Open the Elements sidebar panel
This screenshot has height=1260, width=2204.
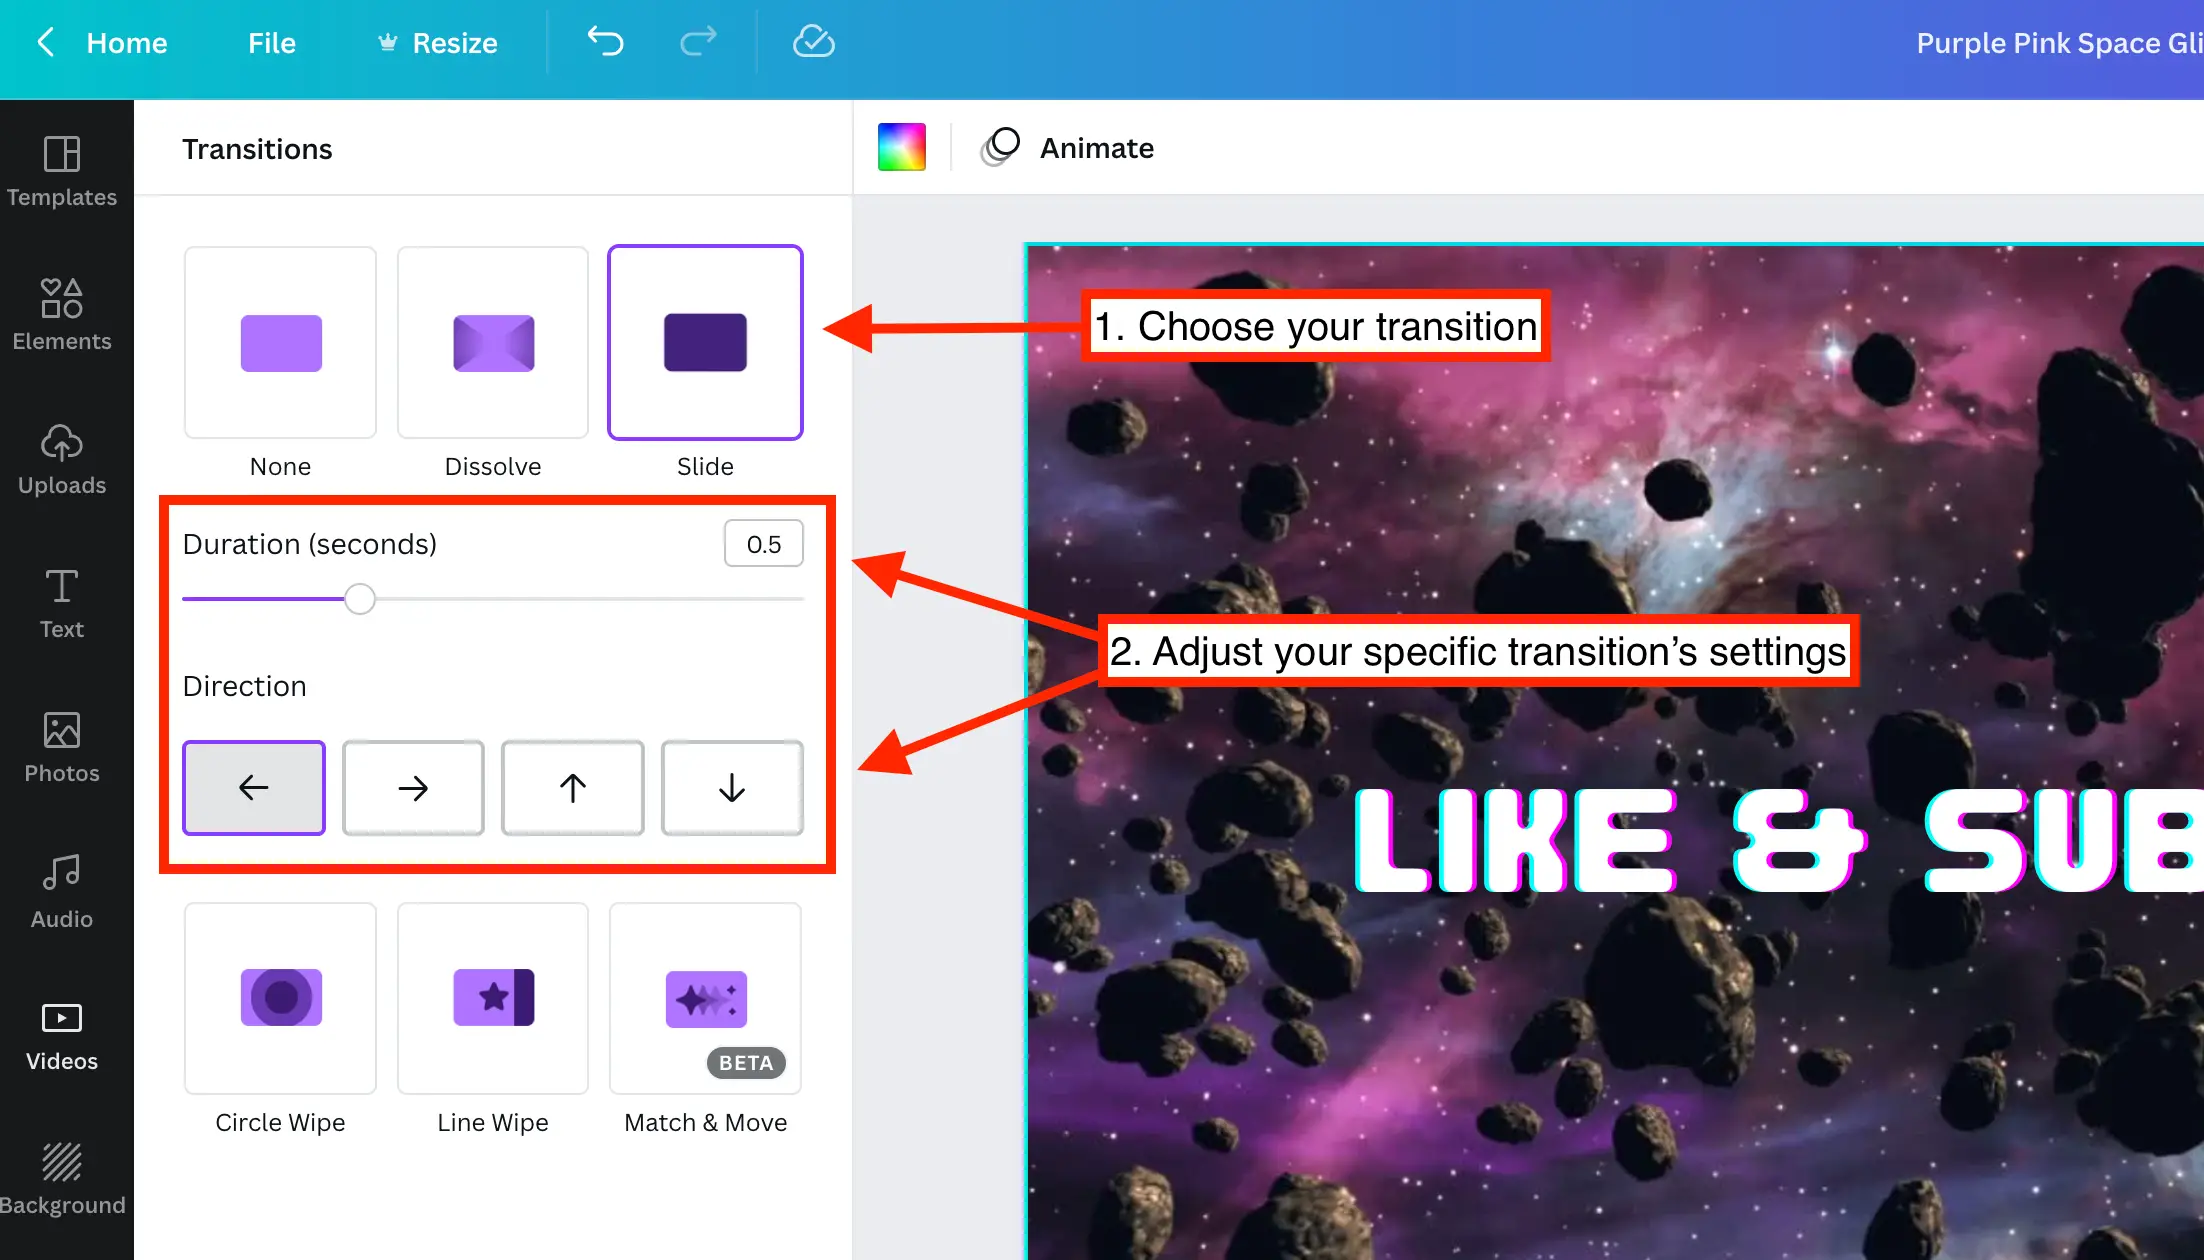pyautogui.click(x=62, y=314)
